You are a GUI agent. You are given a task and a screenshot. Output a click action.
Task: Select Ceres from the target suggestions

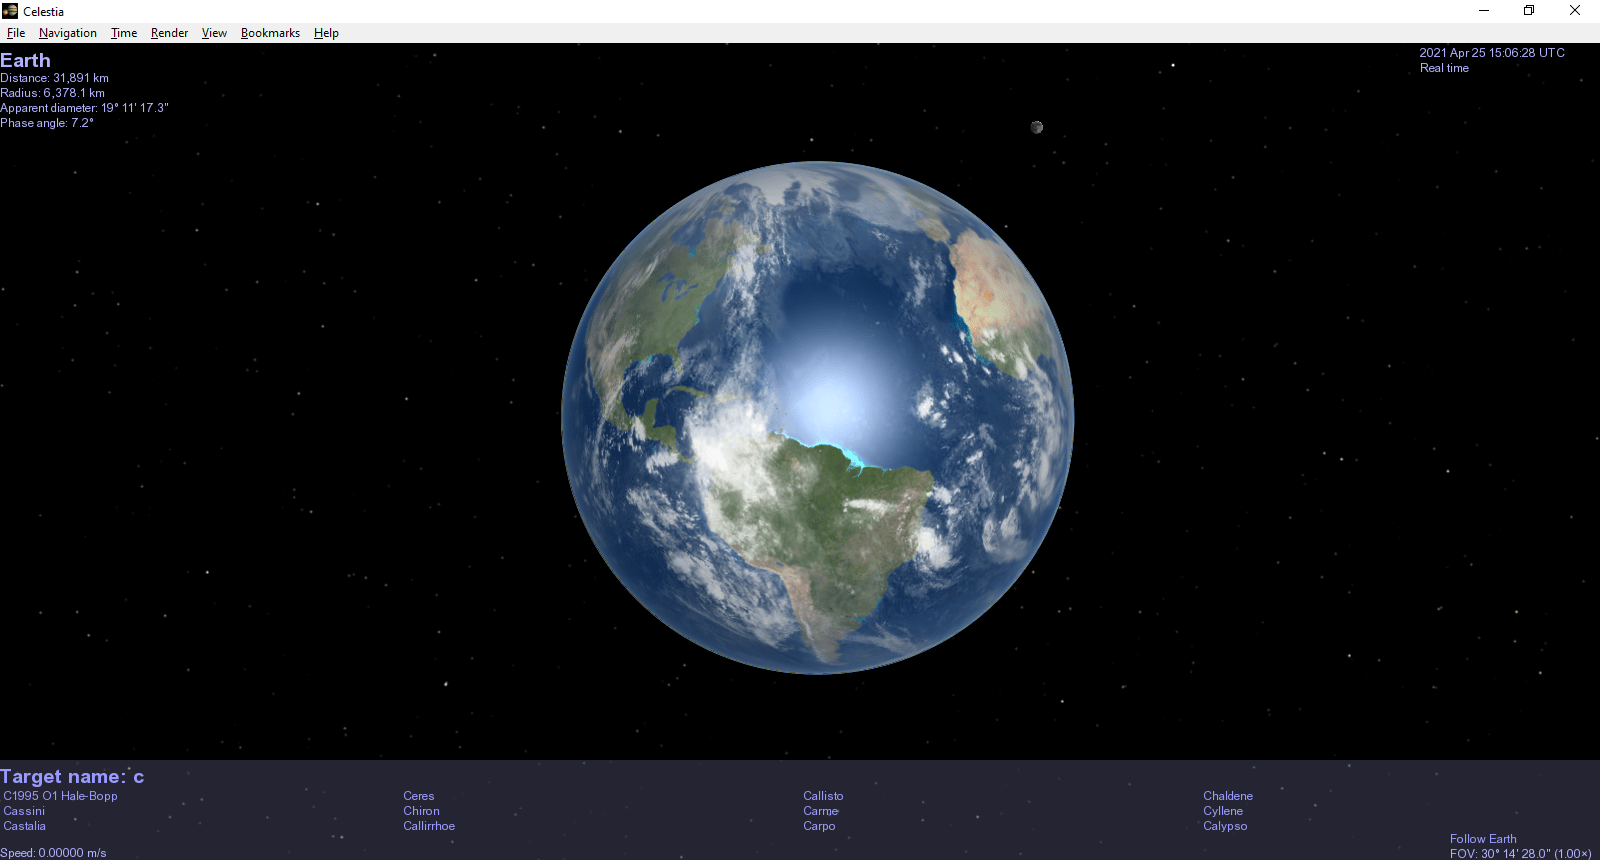click(x=419, y=796)
